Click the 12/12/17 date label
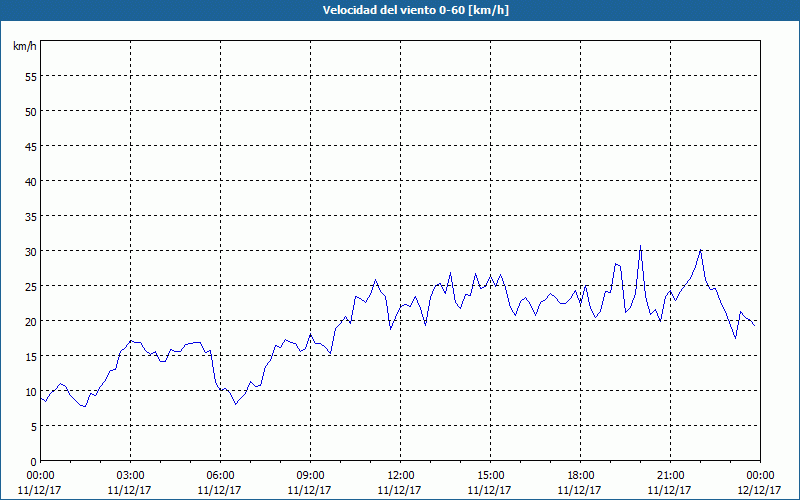The height and width of the screenshot is (500, 800). pos(759,490)
